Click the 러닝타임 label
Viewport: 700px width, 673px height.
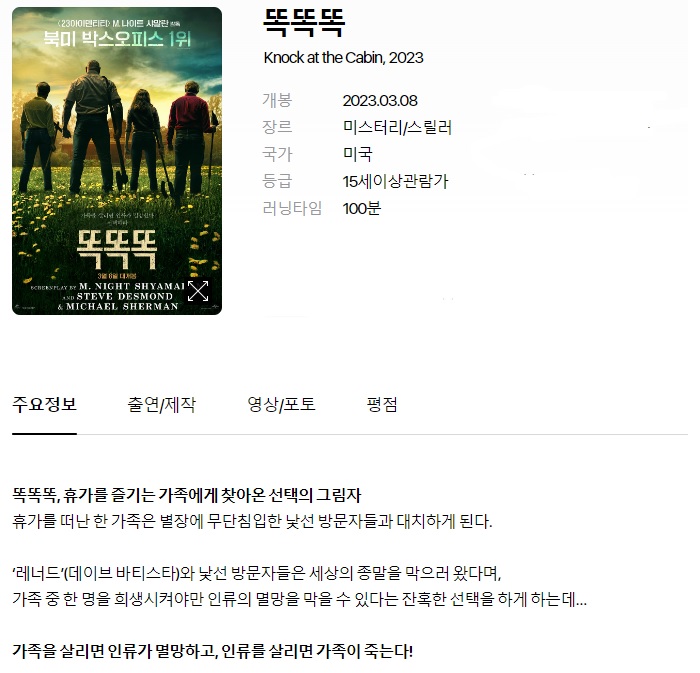pos(292,208)
